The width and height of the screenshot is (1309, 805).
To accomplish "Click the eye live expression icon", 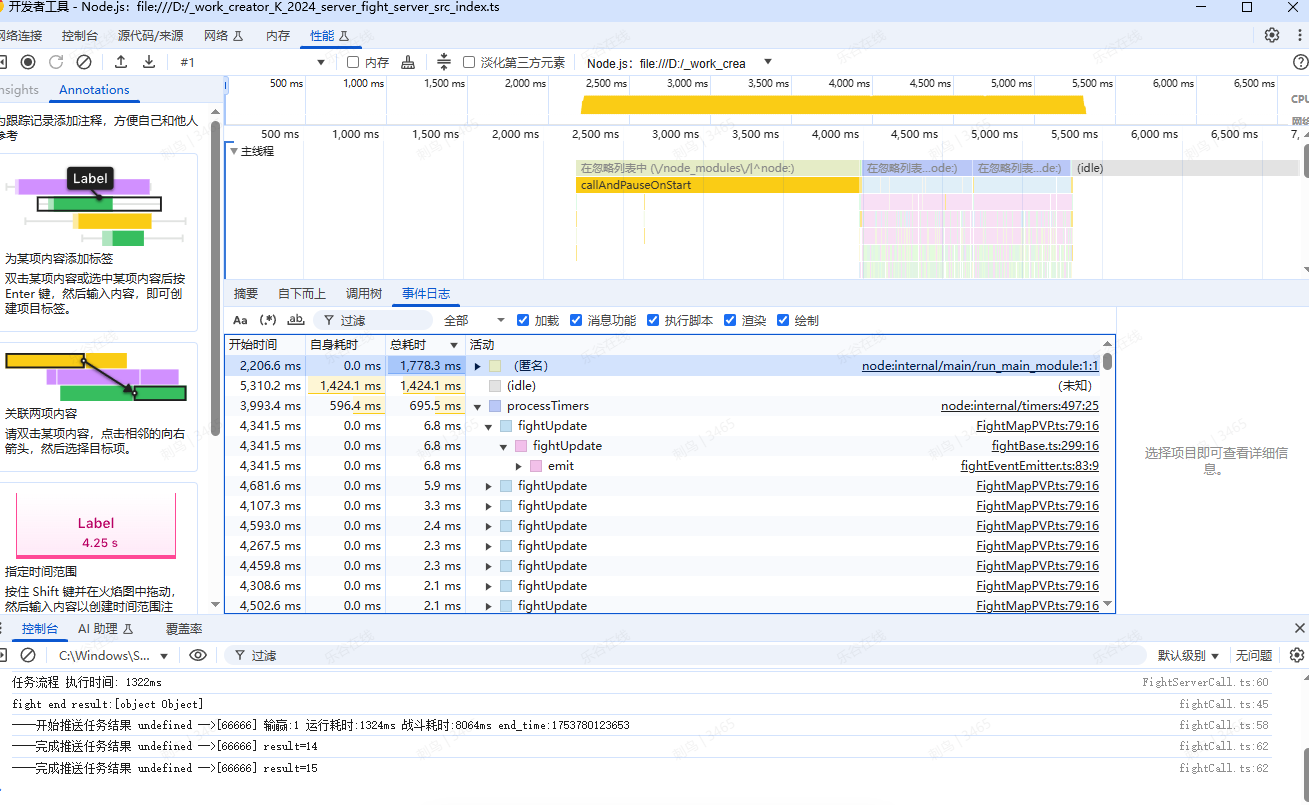I will [198, 655].
